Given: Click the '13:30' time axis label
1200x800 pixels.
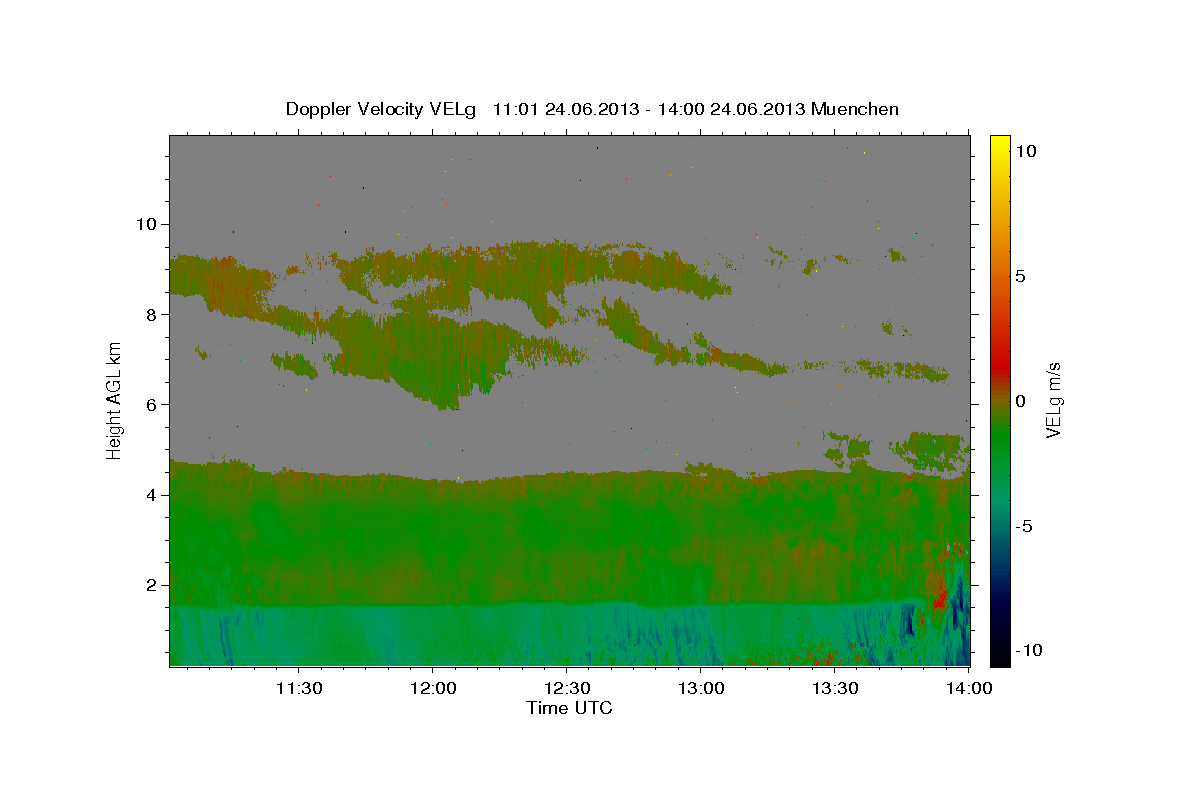Looking at the screenshot, I should tap(834, 689).
